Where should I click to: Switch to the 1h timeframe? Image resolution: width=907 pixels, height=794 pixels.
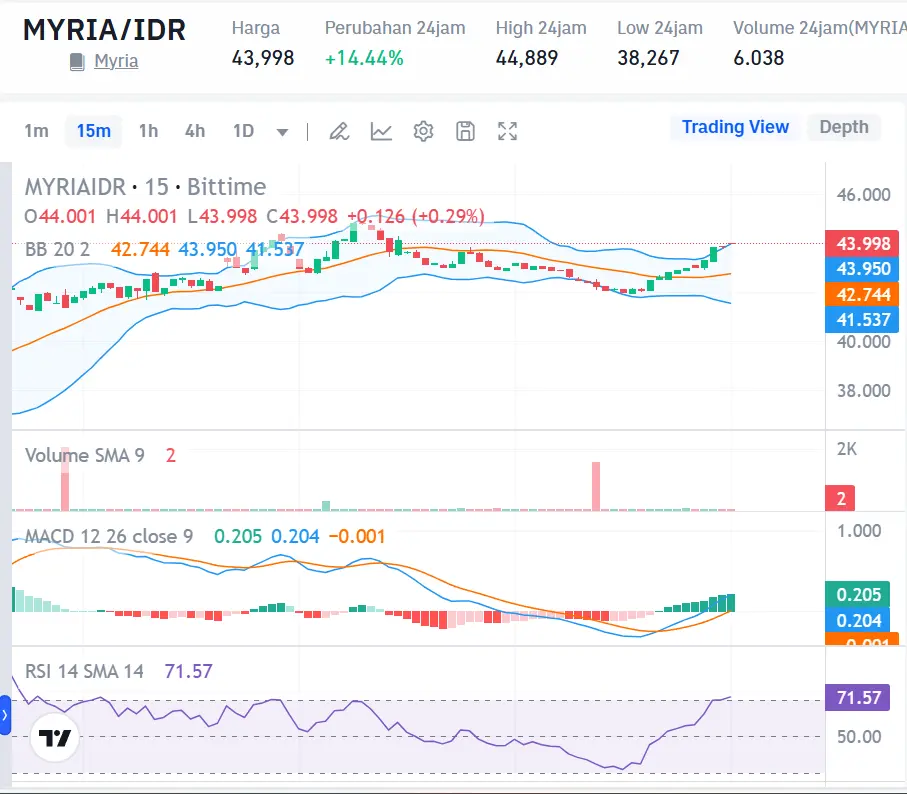(148, 131)
